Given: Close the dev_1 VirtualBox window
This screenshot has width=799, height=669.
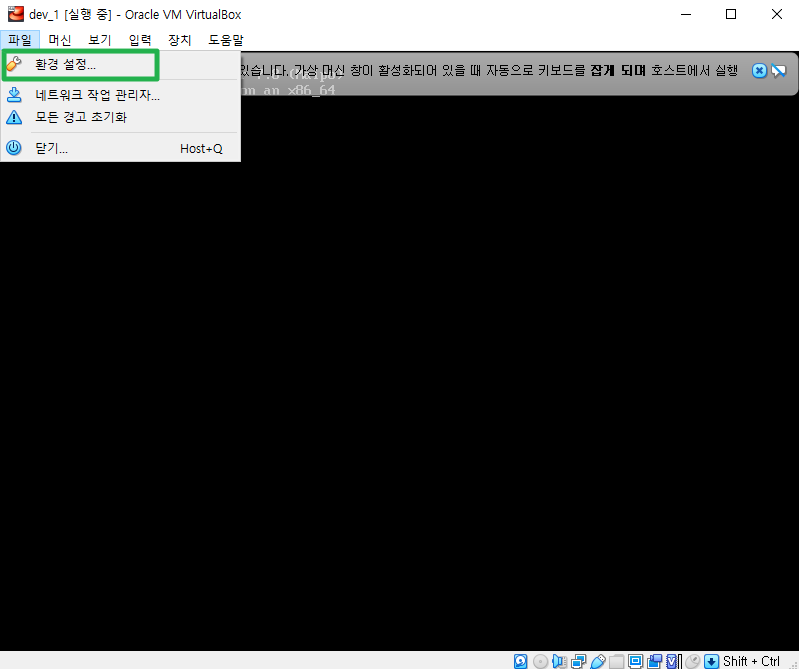Looking at the screenshot, I should [x=777, y=14].
